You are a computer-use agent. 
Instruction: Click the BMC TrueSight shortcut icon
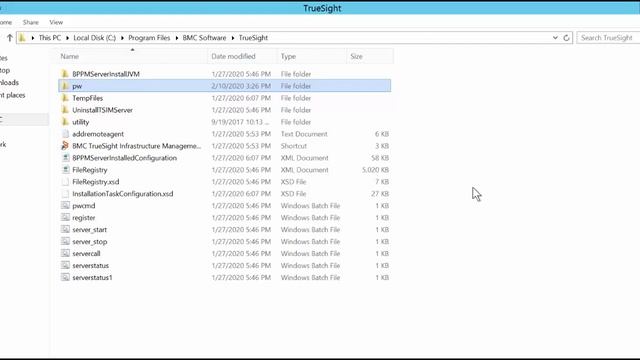(x=65, y=146)
